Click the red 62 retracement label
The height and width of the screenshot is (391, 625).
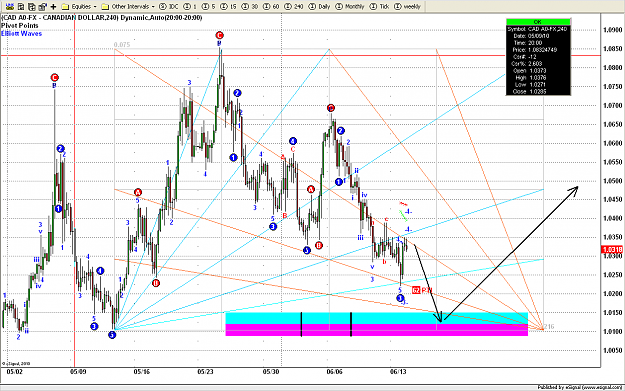pyautogui.click(x=416, y=290)
